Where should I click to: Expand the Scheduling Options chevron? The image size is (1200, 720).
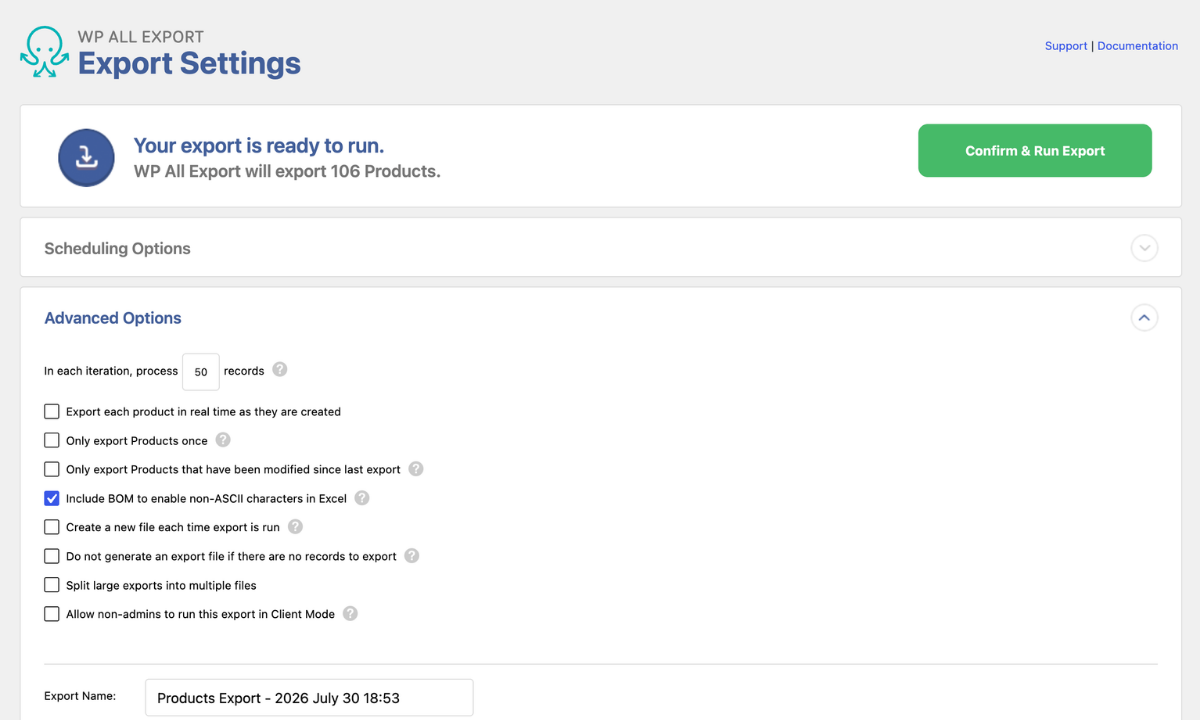[1144, 248]
